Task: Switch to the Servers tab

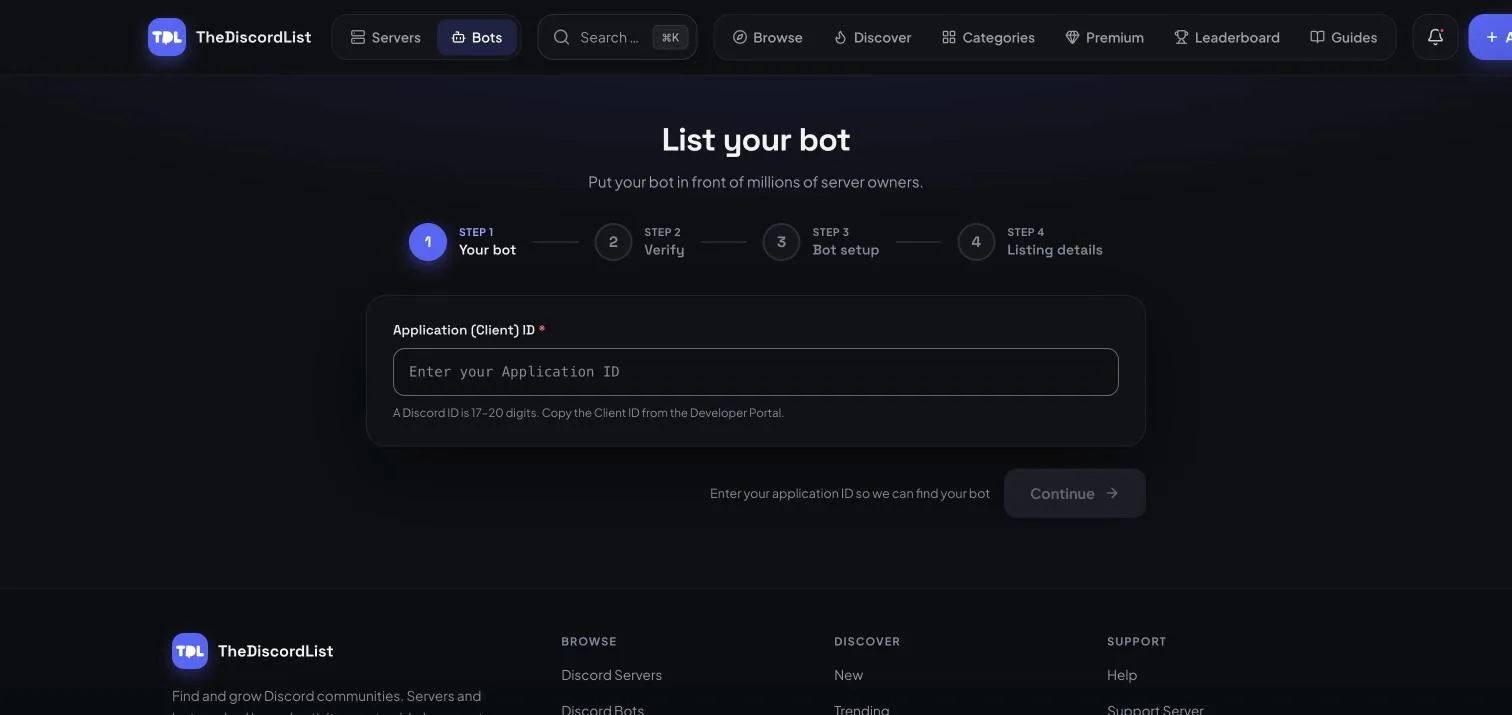Action: 385,37
